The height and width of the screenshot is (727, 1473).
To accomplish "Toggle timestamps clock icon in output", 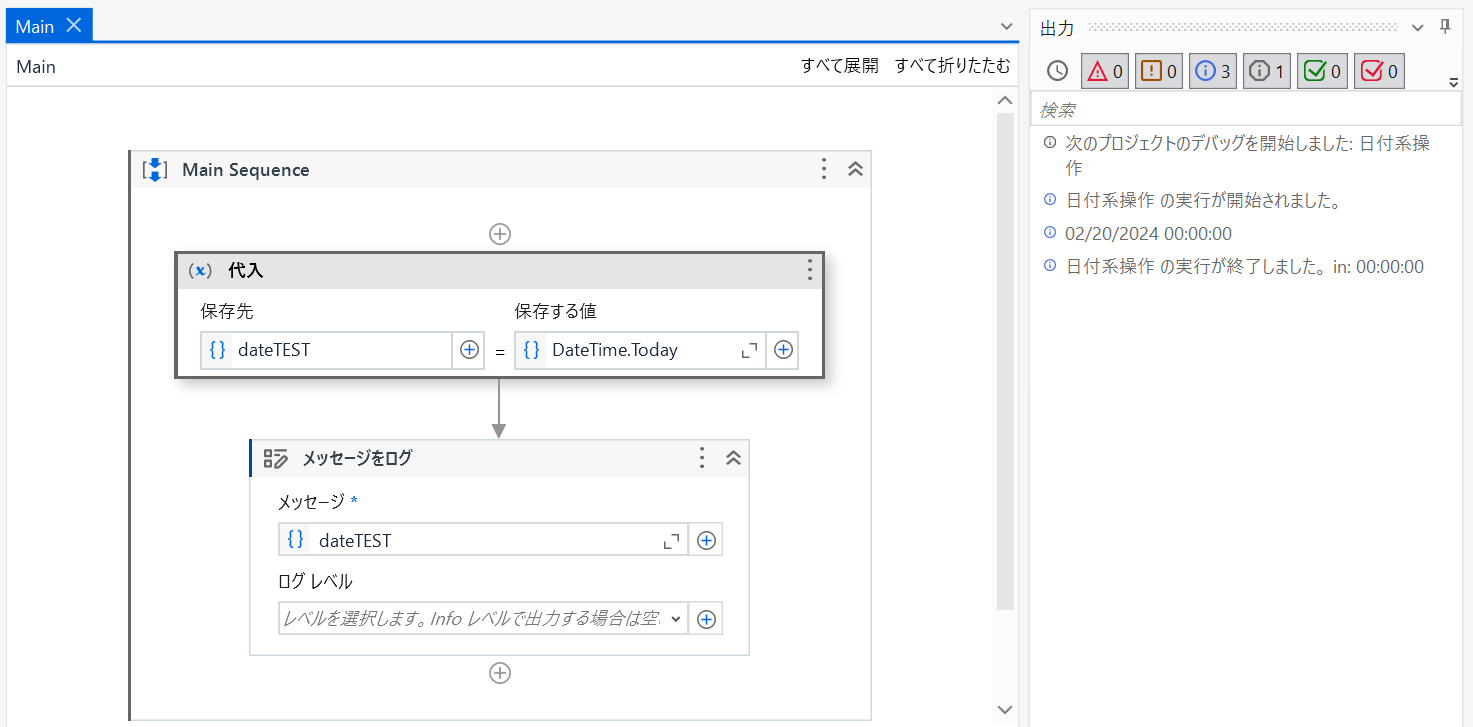I will coord(1057,71).
